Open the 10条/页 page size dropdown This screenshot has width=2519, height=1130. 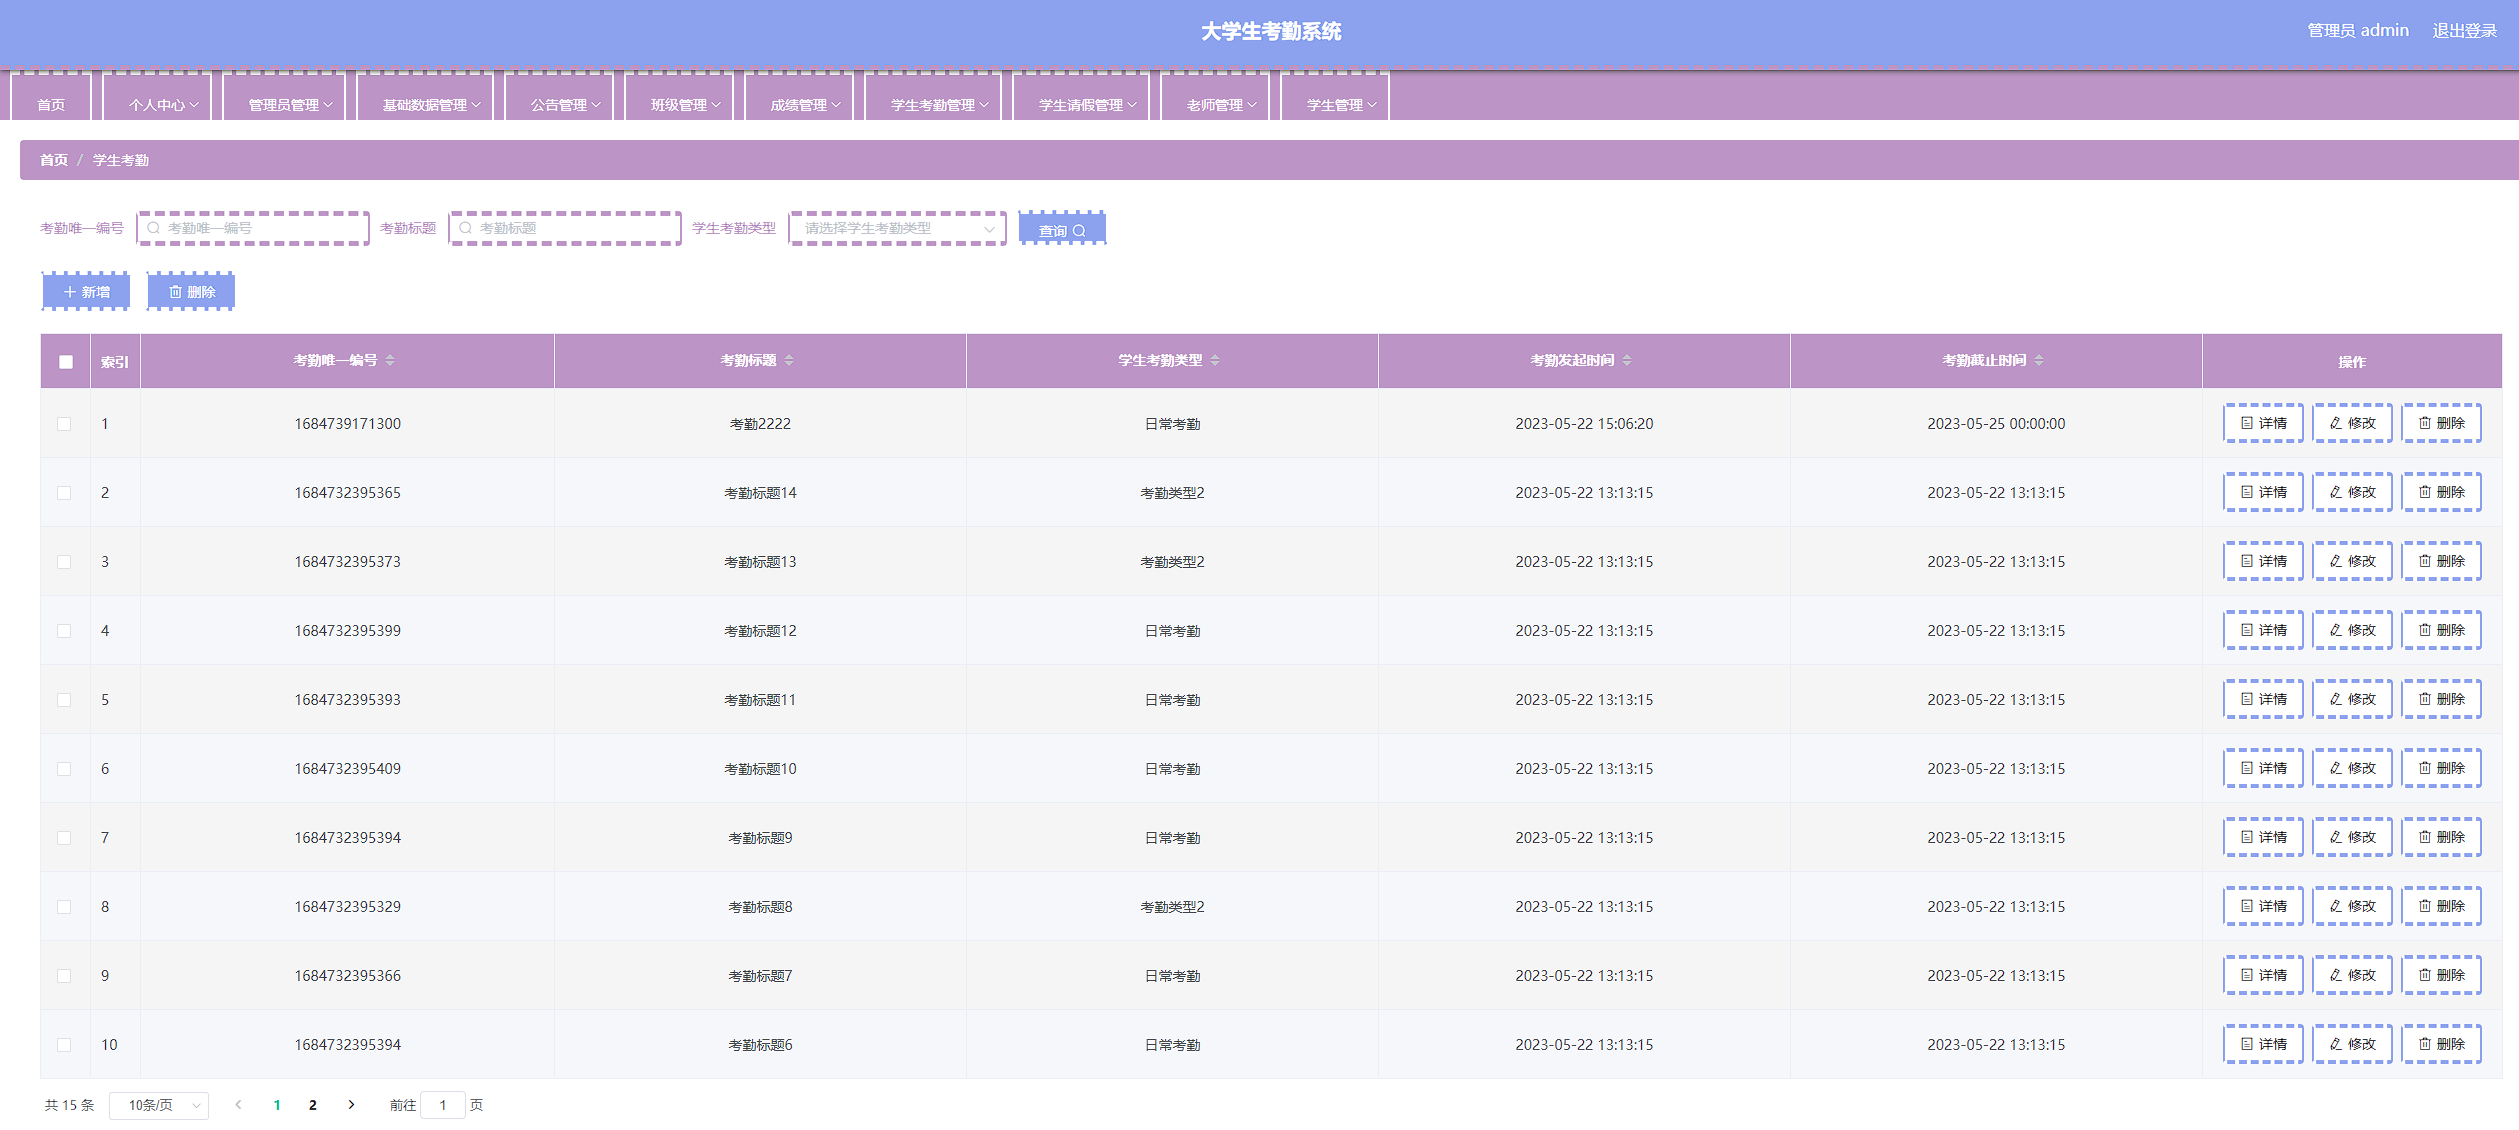tap(159, 1105)
